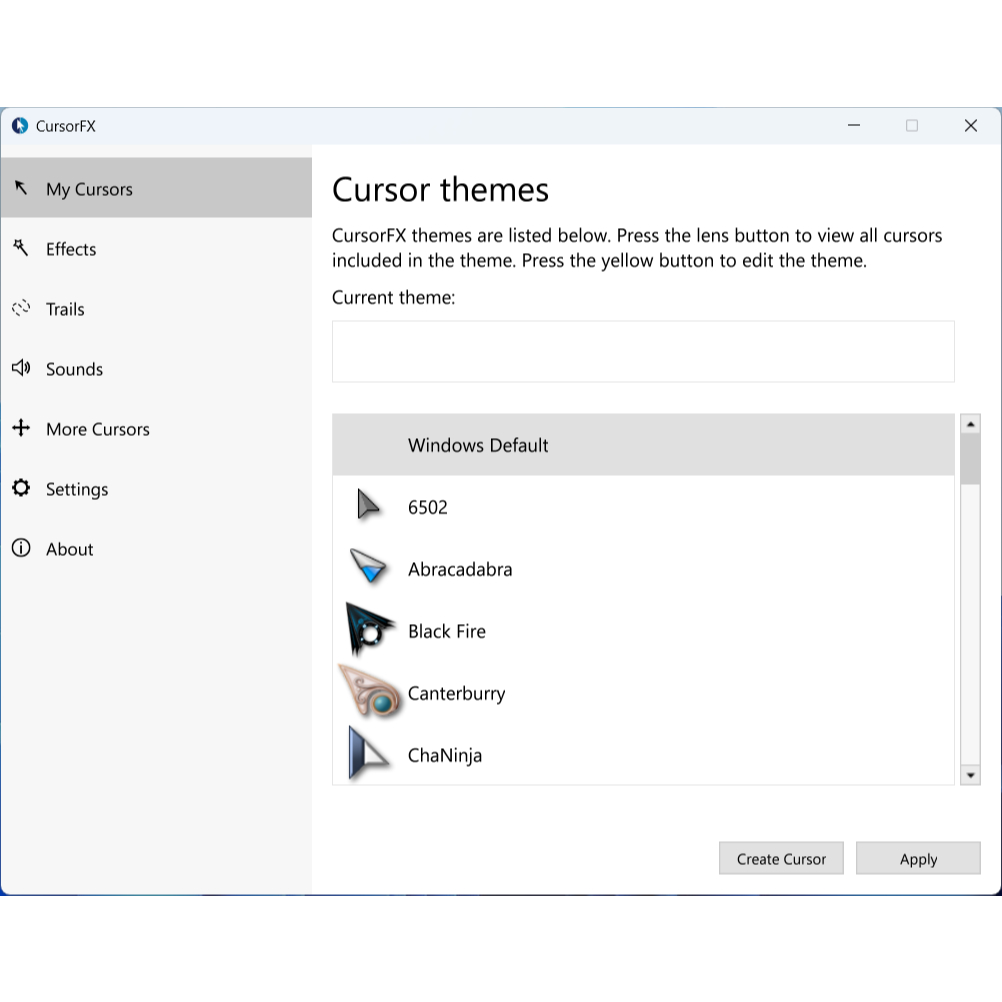
Task: Select the Windows Default theme
Action: coord(478,445)
